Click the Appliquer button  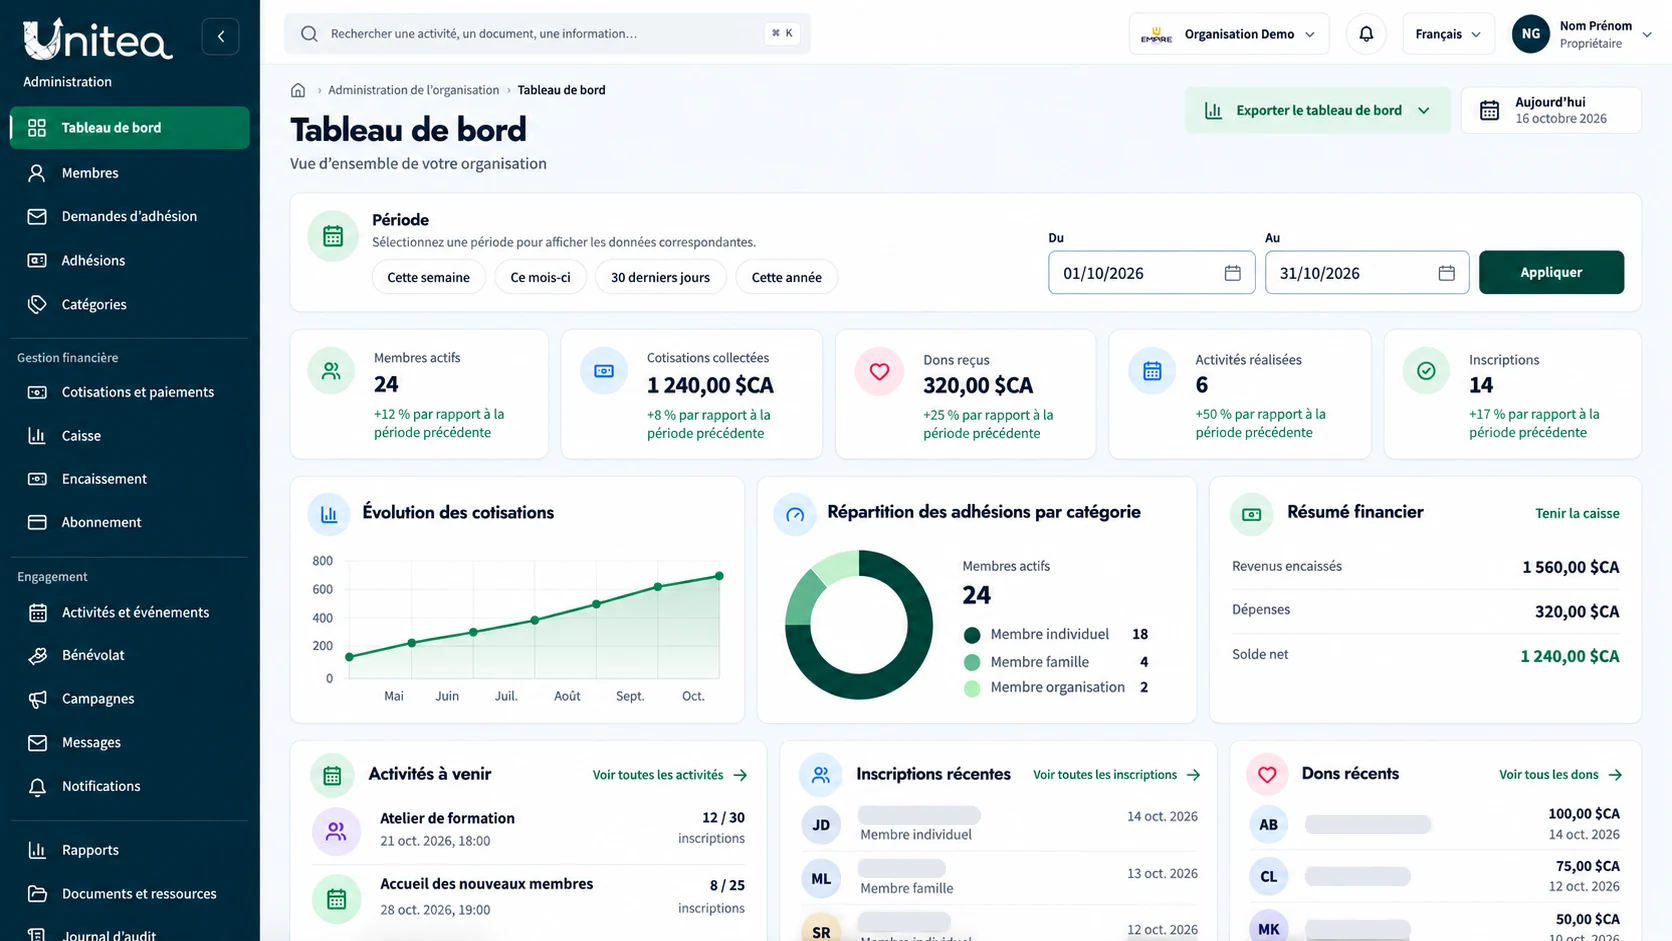[x=1551, y=272]
